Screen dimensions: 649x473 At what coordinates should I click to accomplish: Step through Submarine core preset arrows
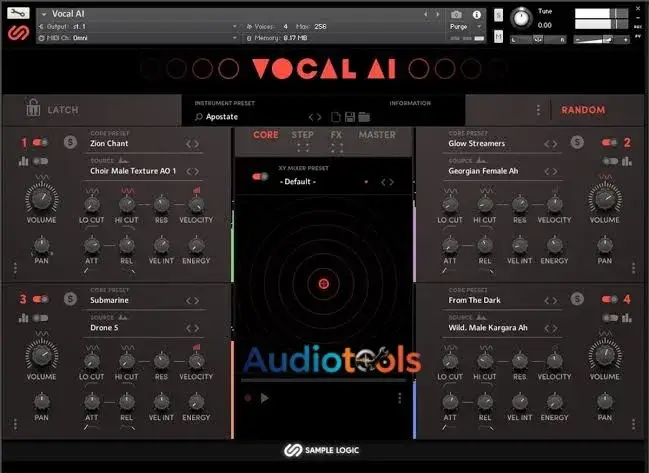pyautogui.click(x=192, y=300)
